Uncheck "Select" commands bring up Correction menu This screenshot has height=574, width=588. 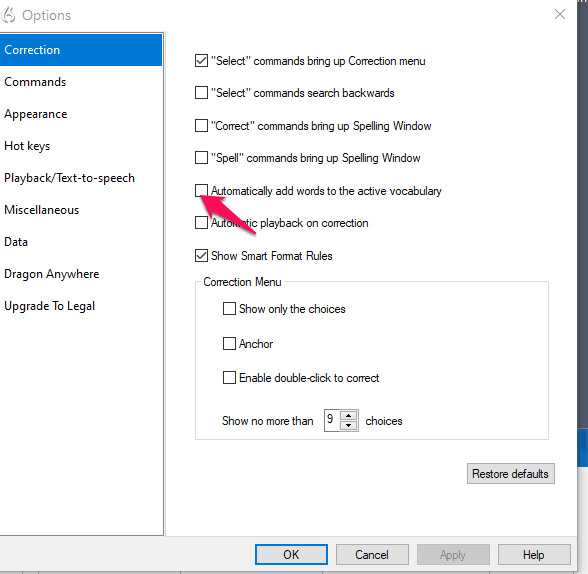[x=201, y=61]
